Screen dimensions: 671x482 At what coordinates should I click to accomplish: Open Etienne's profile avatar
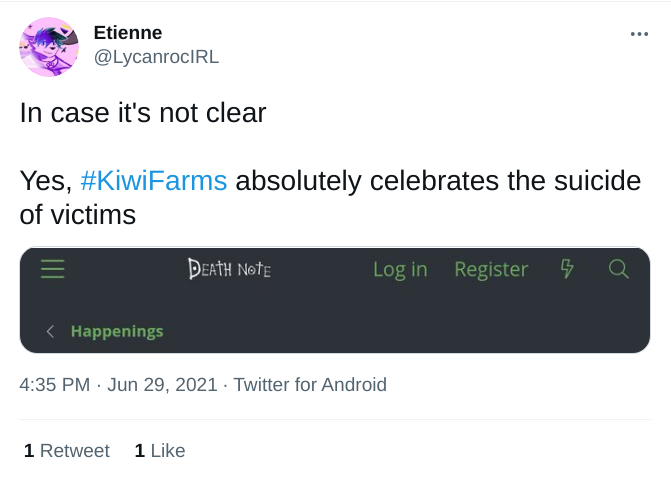(x=49, y=47)
